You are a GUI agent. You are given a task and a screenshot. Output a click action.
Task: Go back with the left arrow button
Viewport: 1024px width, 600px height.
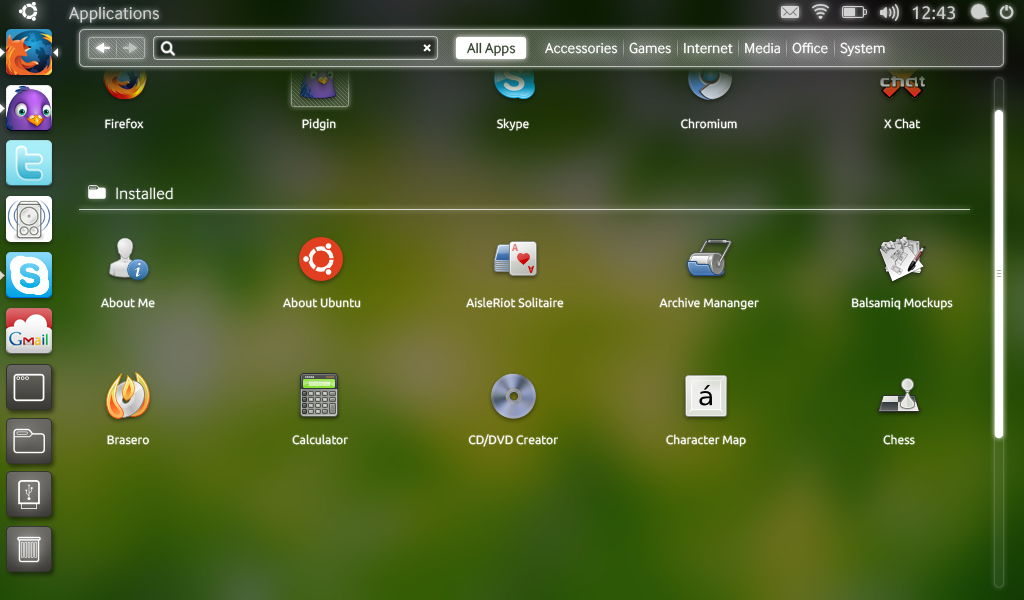[x=103, y=48]
